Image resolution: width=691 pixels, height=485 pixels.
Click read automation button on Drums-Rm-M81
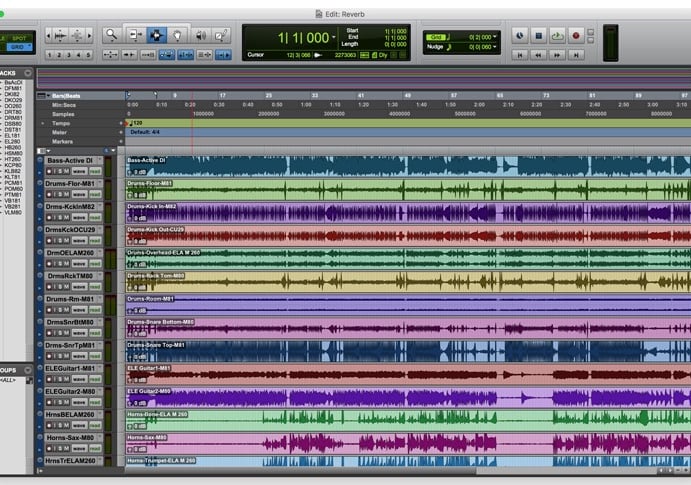pyautogui.click(x=95, y=308)
